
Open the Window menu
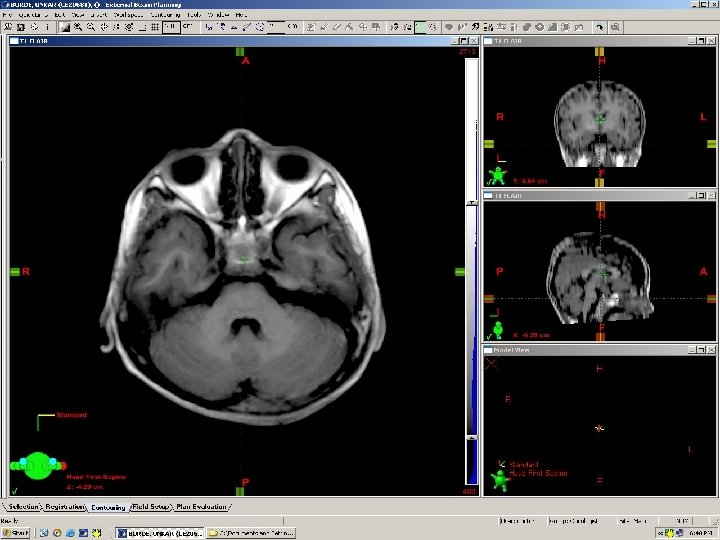[x=218, y=15]
